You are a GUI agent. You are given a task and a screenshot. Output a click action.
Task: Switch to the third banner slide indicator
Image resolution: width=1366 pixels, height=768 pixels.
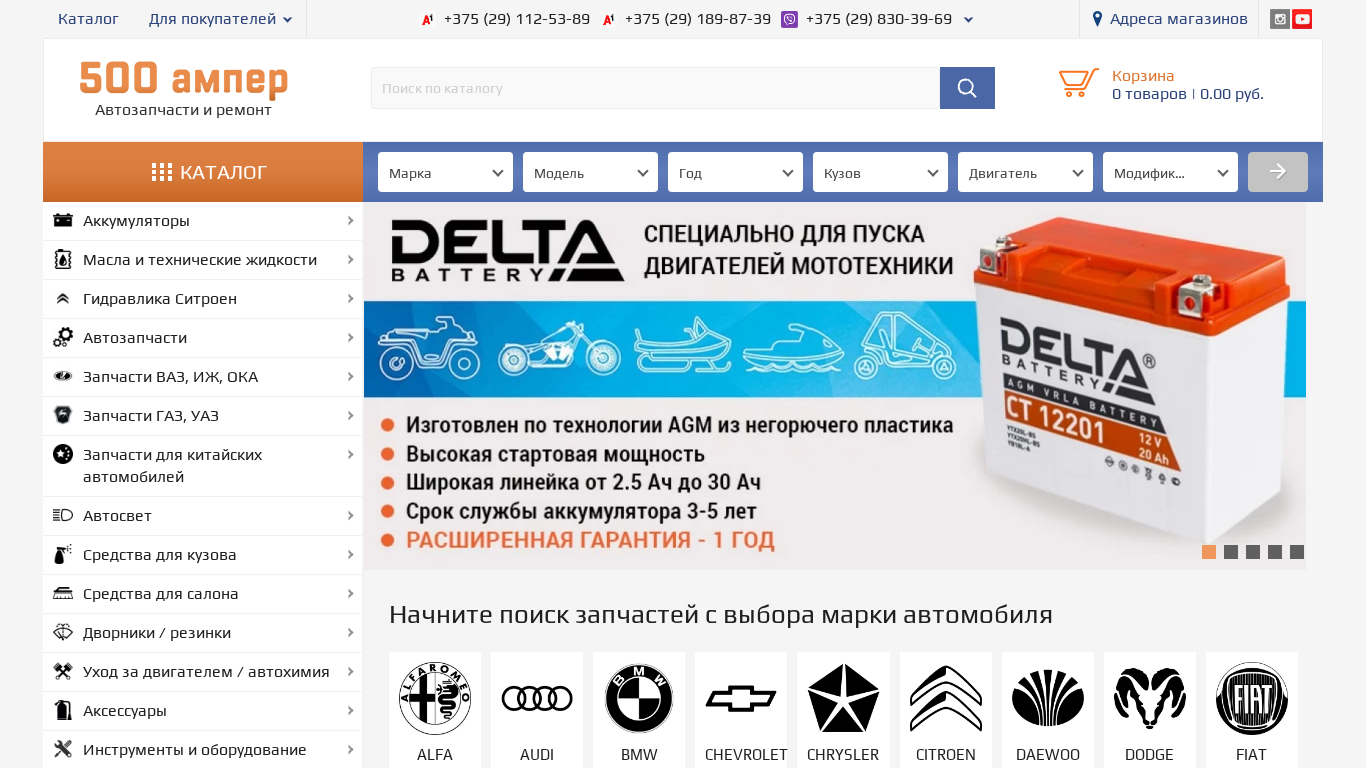[1253, 552]
